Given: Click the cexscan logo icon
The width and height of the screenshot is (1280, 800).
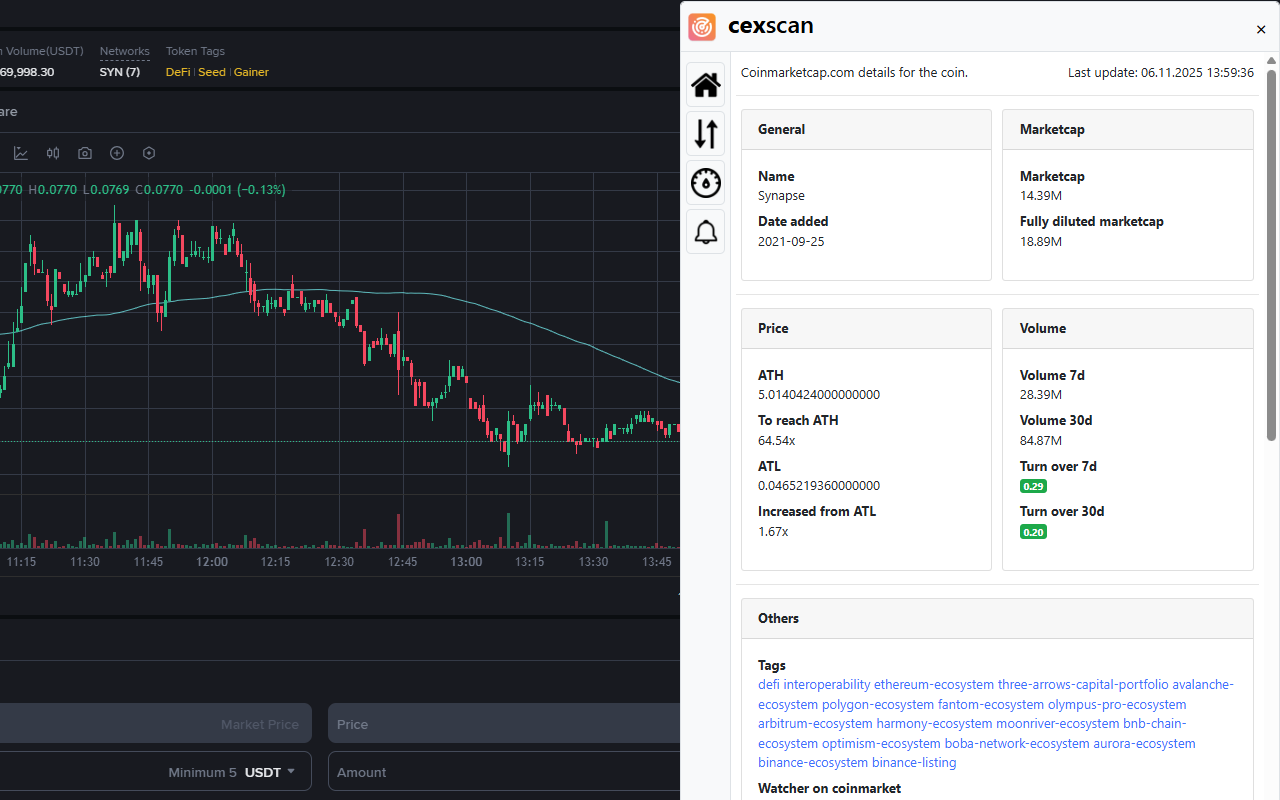Looking at the screenshot, I should (x=702, y=27).
